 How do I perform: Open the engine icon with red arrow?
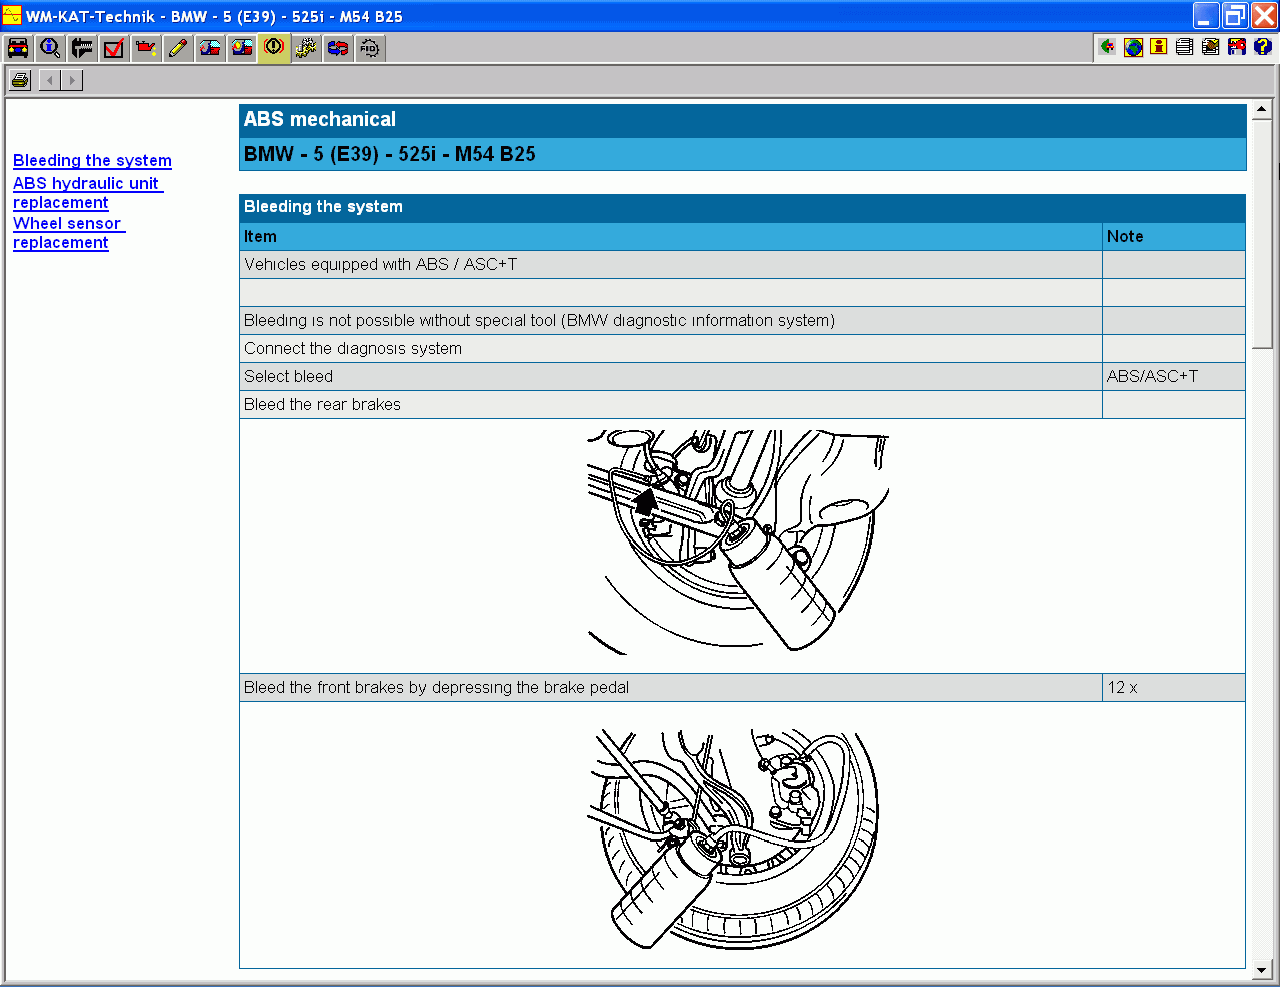210,48
